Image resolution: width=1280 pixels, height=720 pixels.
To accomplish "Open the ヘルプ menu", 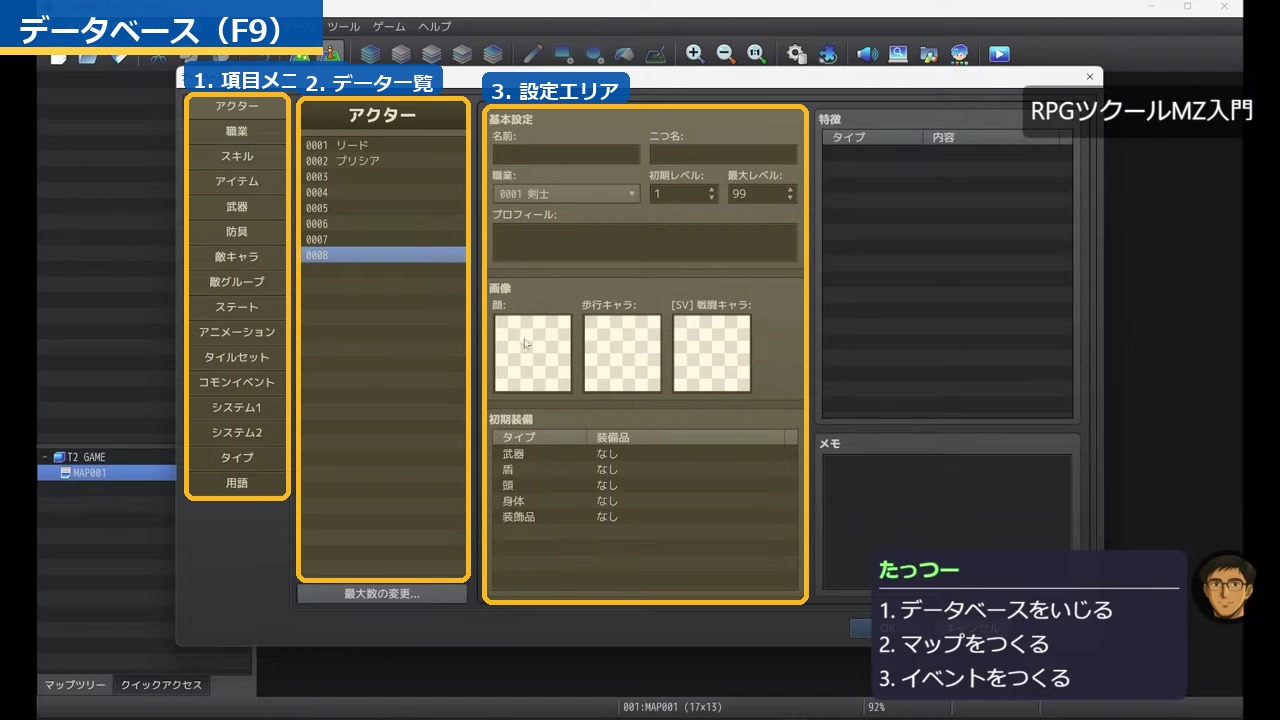I will pyautogui.click(x=435, y=26).
